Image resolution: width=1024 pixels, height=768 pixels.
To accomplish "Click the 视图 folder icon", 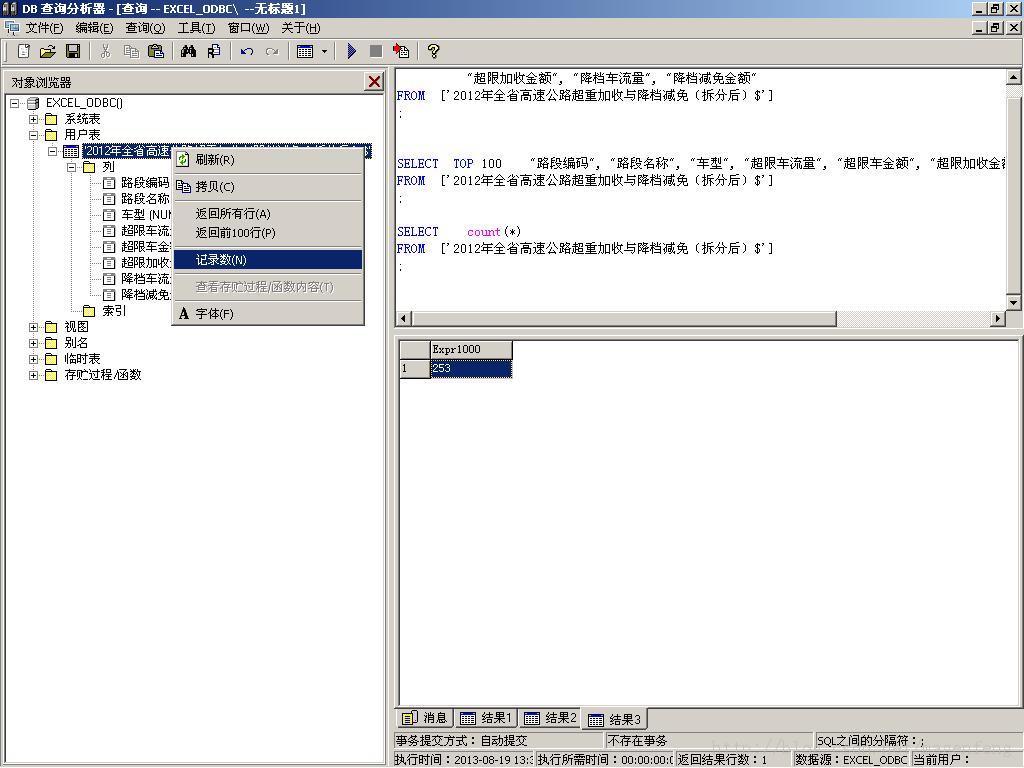I will (x=51, y=327).
